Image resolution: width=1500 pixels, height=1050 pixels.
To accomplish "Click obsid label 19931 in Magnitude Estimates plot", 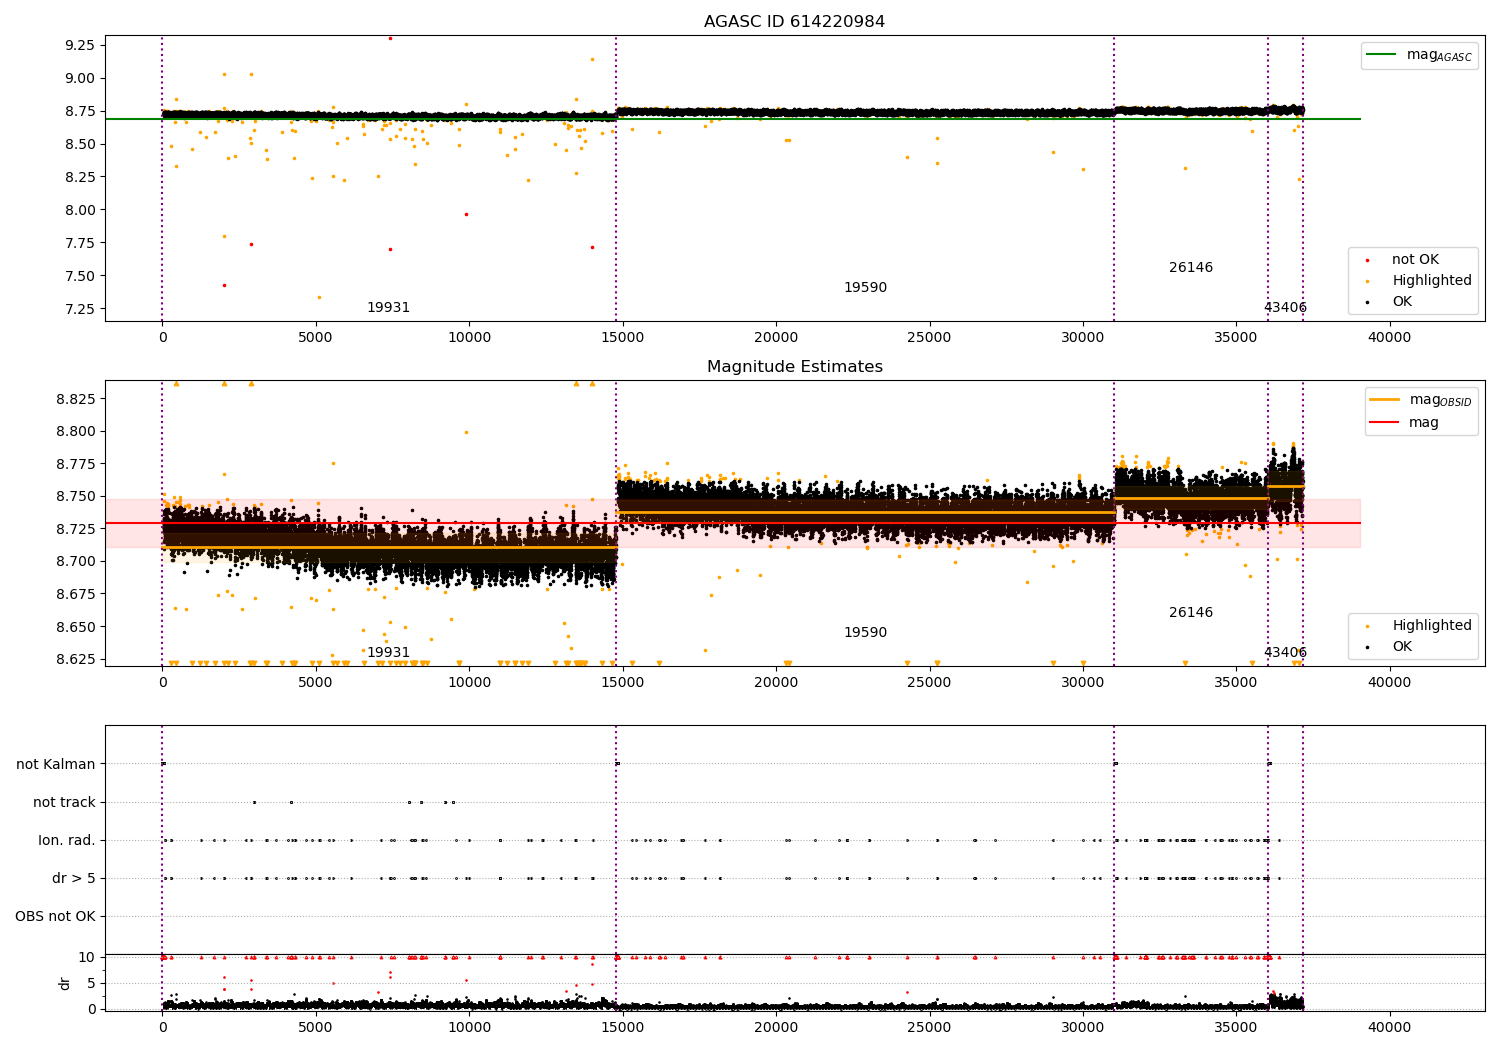I will 388,653.
